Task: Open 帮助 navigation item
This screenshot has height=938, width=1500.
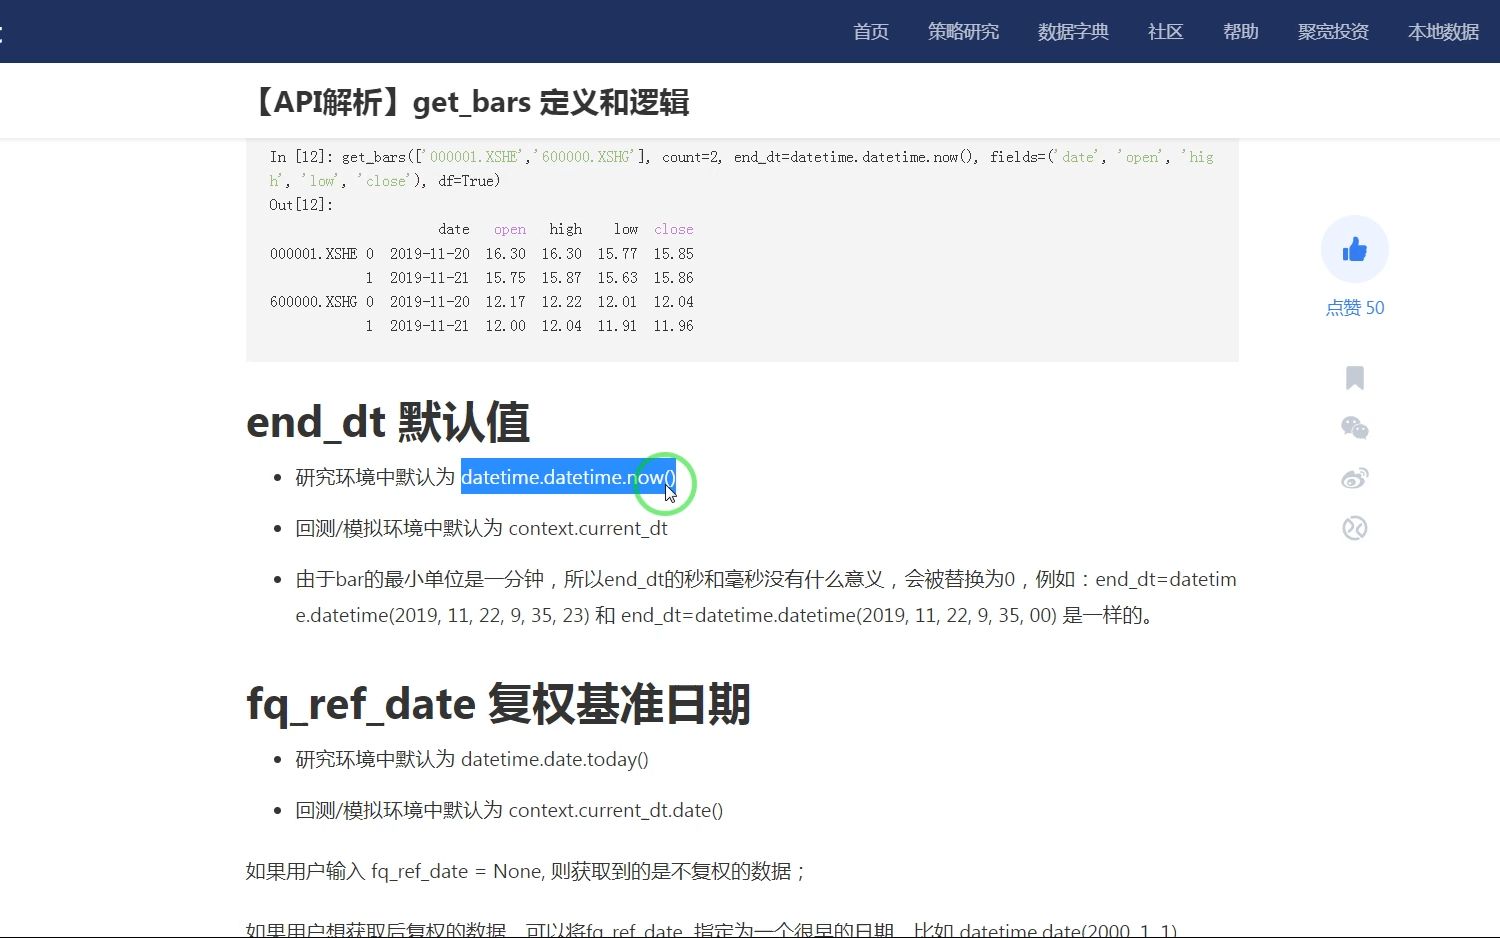Action: (1240, 32)
